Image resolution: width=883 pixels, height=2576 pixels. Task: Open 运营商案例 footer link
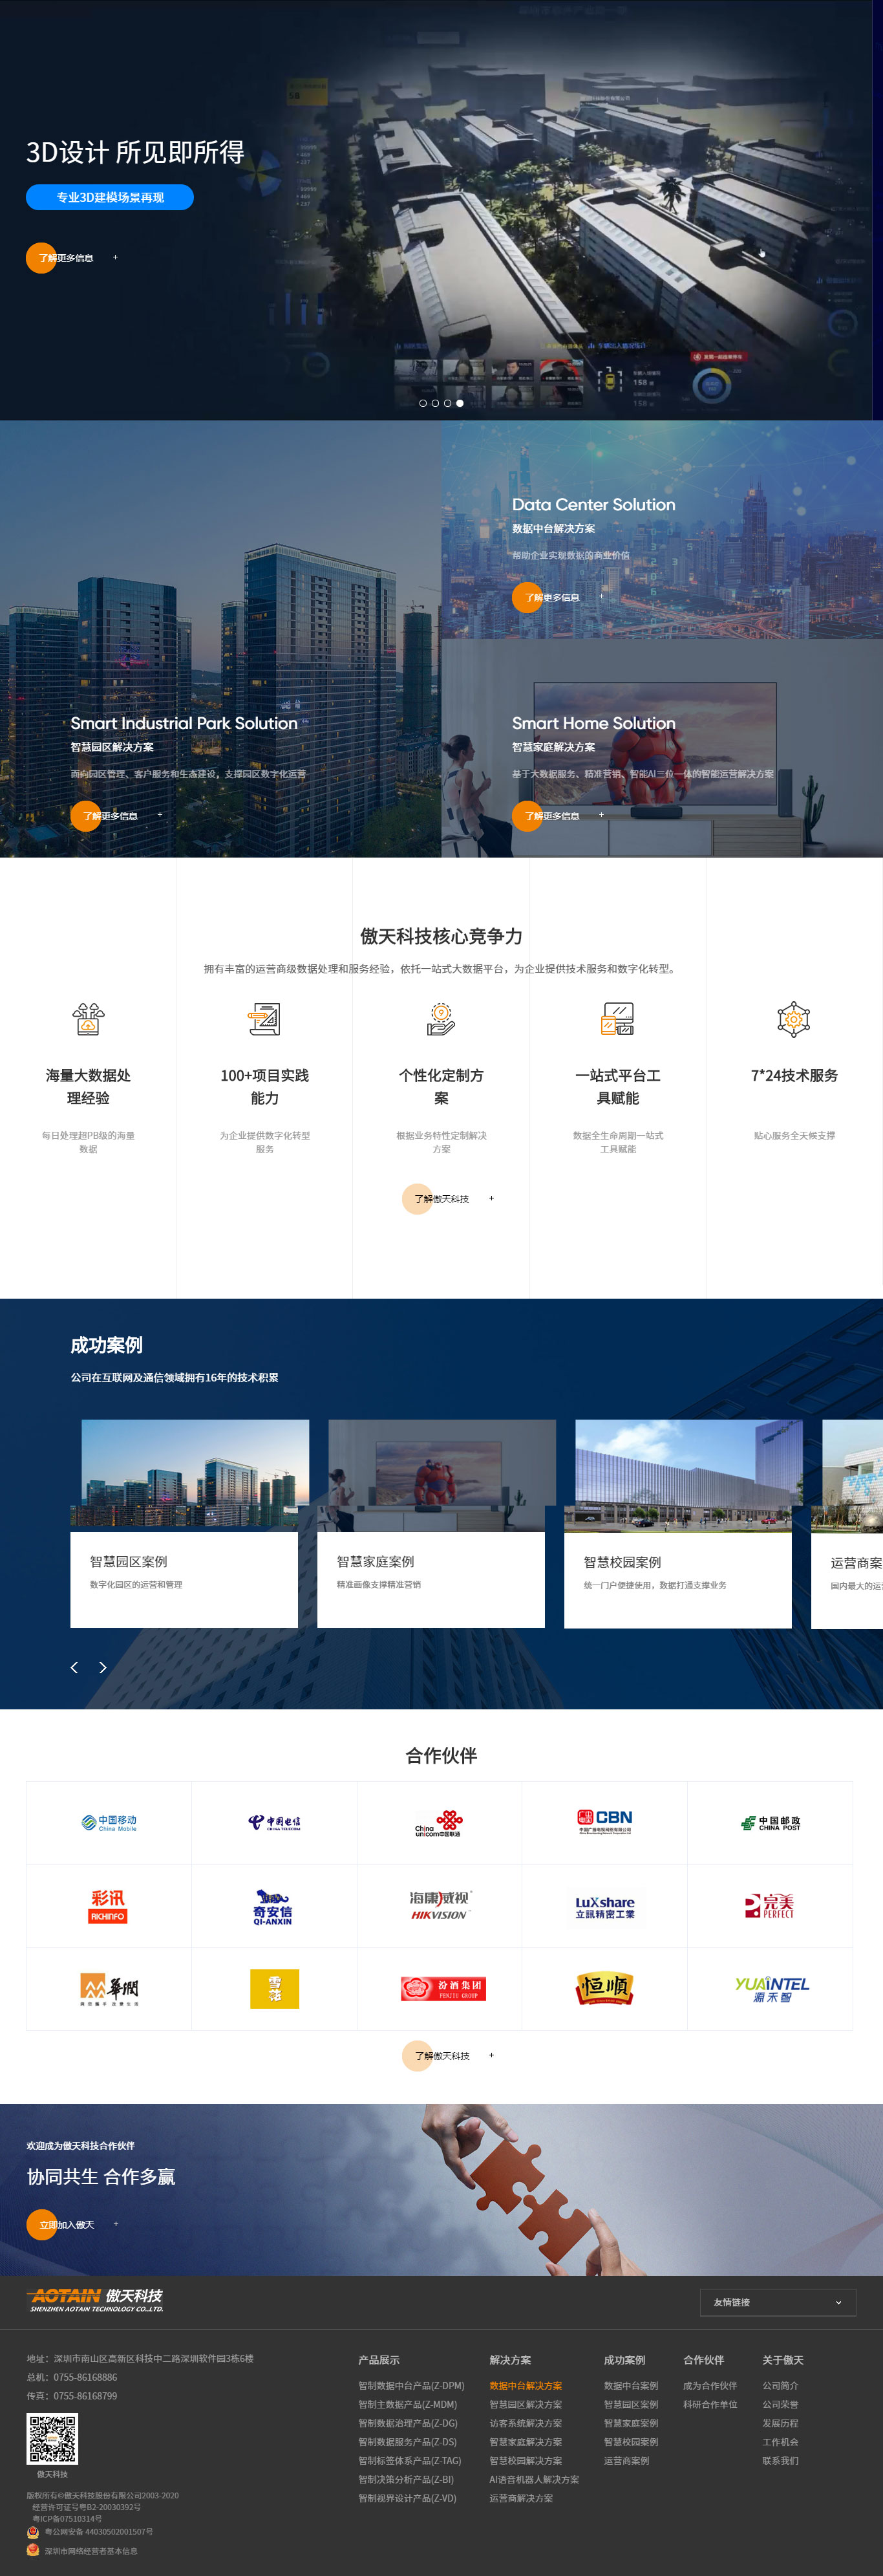(626, 2461)
